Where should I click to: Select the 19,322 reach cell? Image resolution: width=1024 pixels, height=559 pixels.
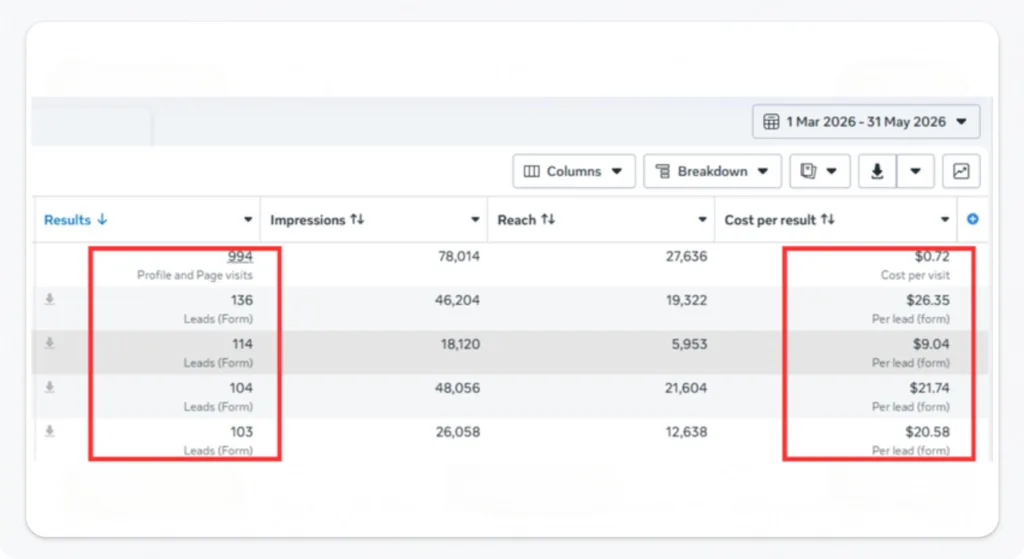(686, 300)
